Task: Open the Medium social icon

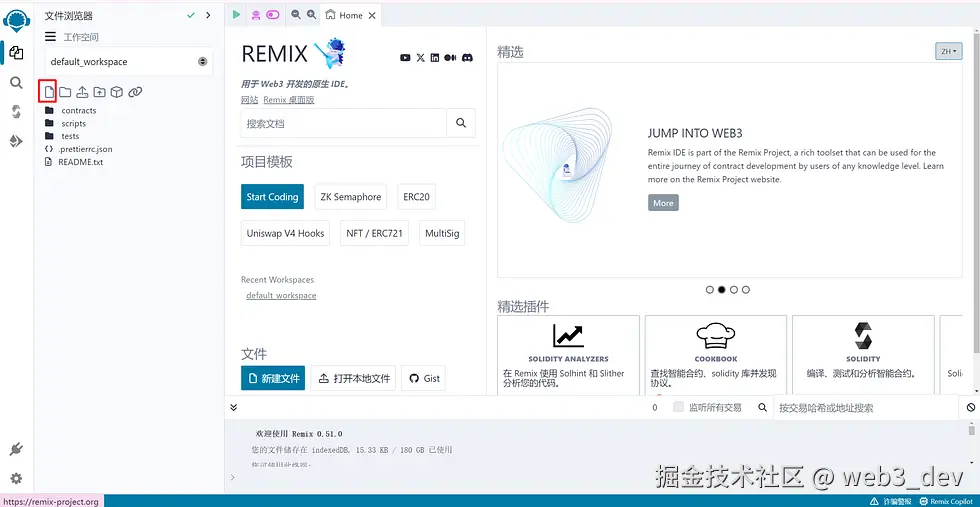Action: click(450, 58)
